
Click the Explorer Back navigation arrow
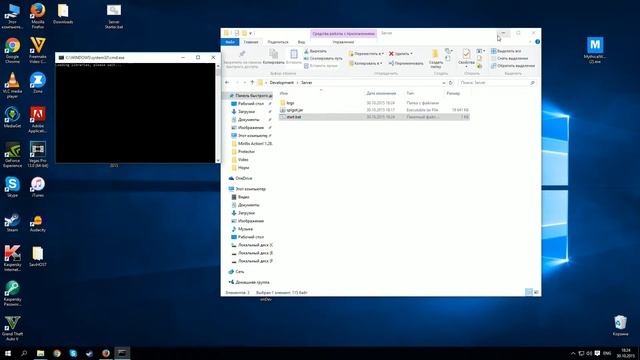coord(227,82)
